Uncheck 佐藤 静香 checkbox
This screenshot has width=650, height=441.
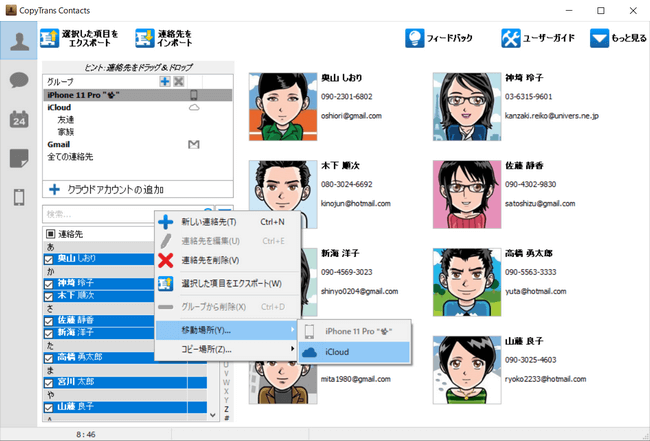[x=49, y=321]
